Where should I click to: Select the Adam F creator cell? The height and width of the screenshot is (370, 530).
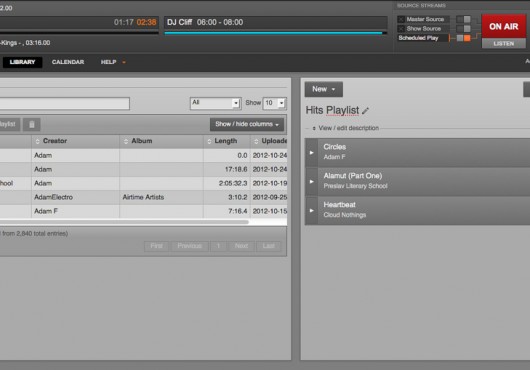(75, 211)
